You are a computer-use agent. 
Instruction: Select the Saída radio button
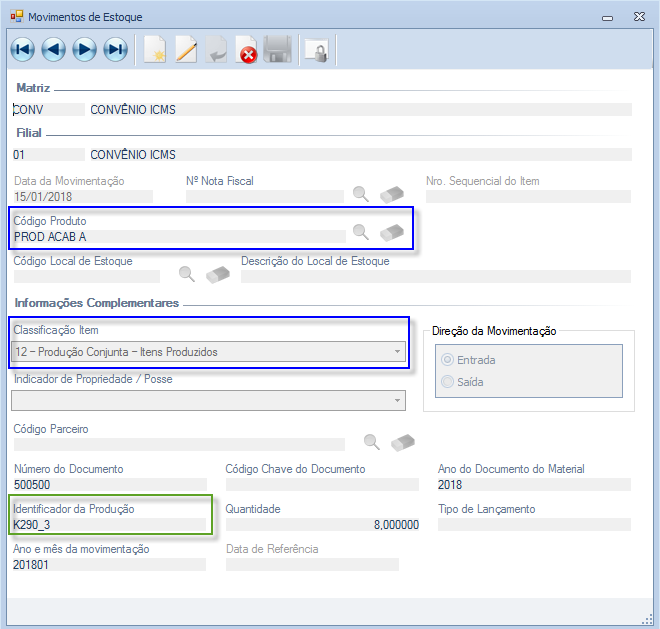447,382
